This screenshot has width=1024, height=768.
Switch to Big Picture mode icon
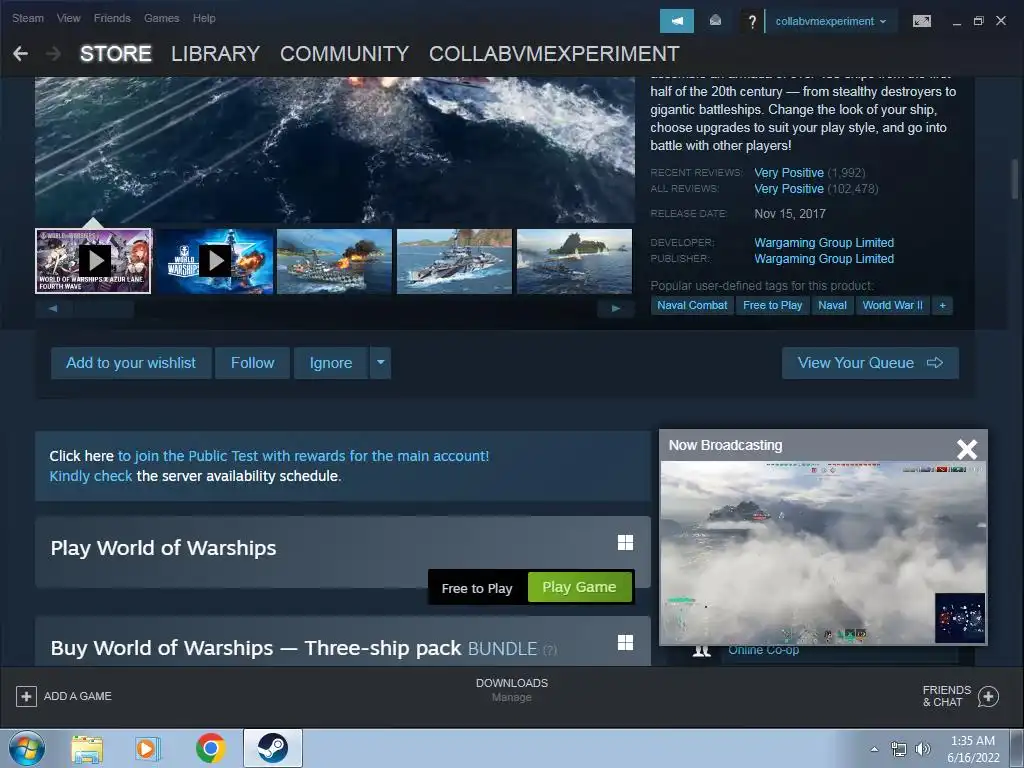click(921, 21)
